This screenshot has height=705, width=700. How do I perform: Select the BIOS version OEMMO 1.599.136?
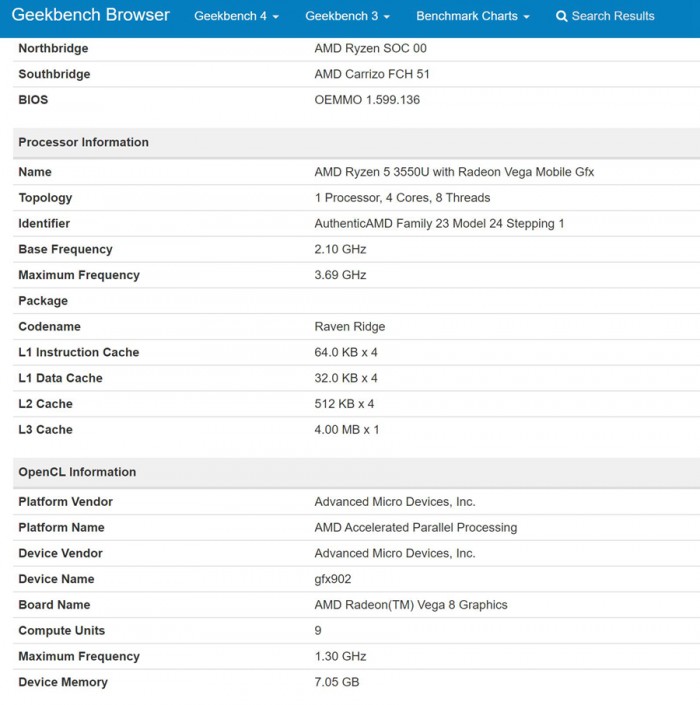[367, 100]
